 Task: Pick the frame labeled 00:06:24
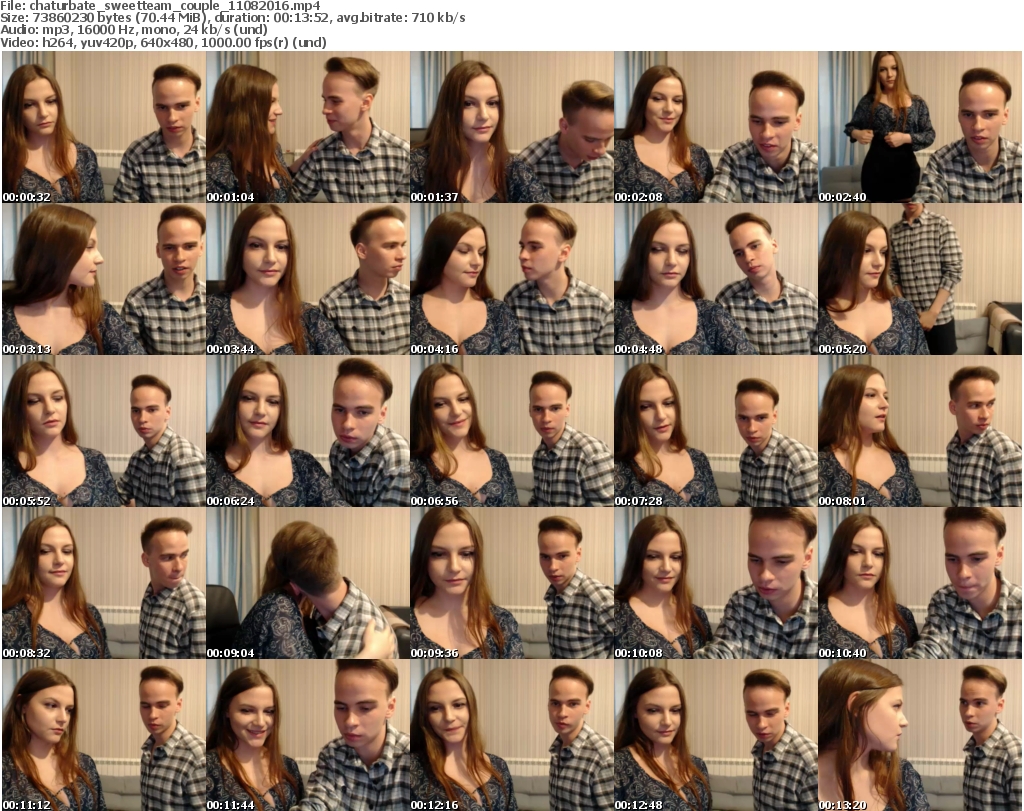(308, 432)
